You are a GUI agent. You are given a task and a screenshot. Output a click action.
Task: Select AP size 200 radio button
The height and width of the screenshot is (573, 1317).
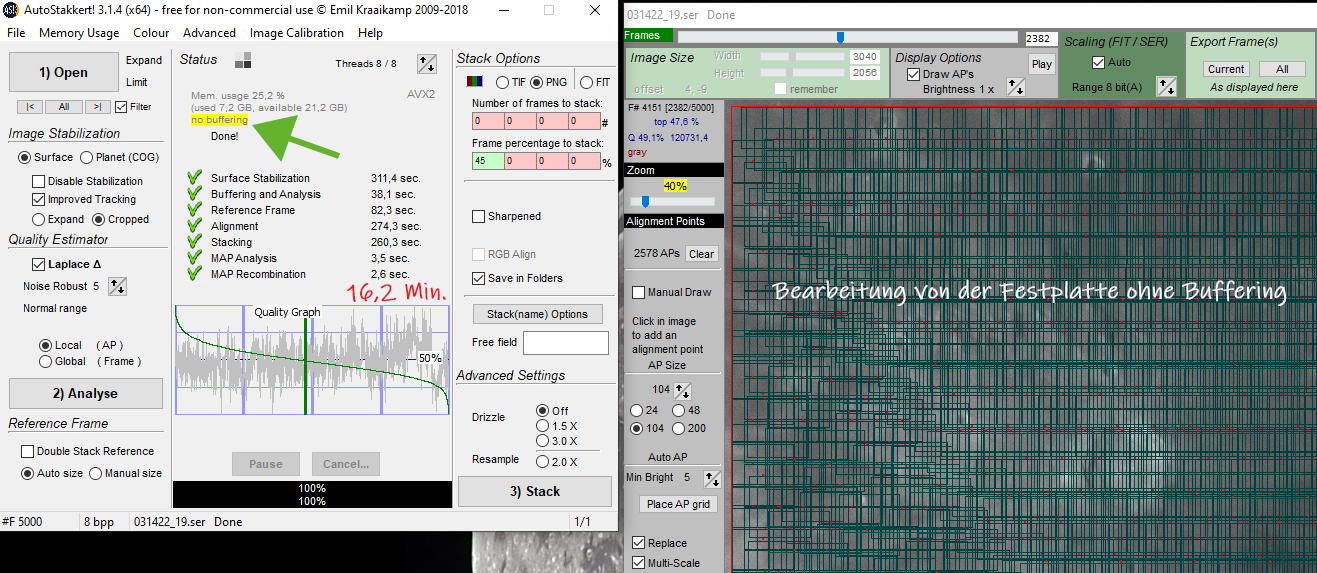pos(679,428)
